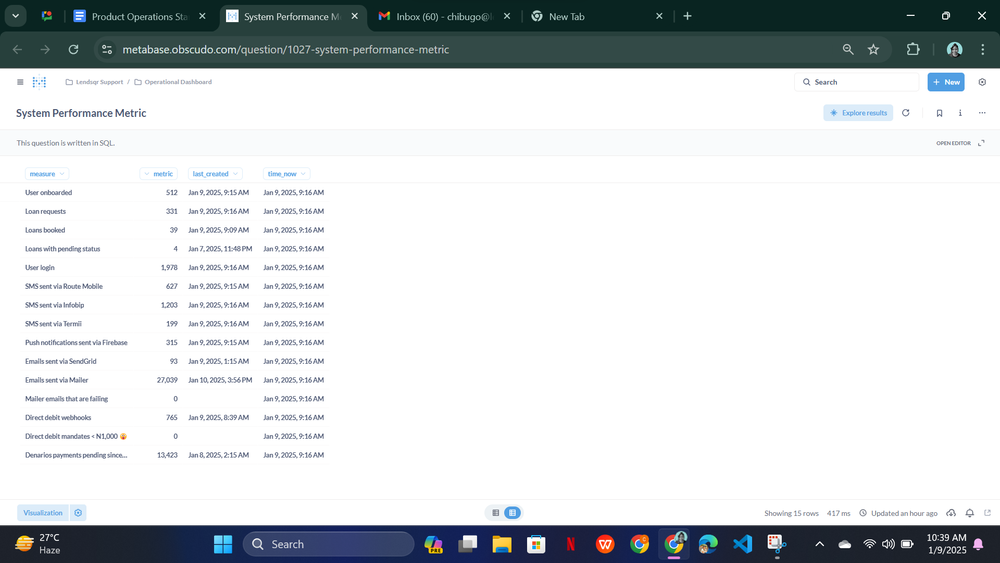Expand the measure column header dropdown
1000x563 pixels.
[47, 174]
